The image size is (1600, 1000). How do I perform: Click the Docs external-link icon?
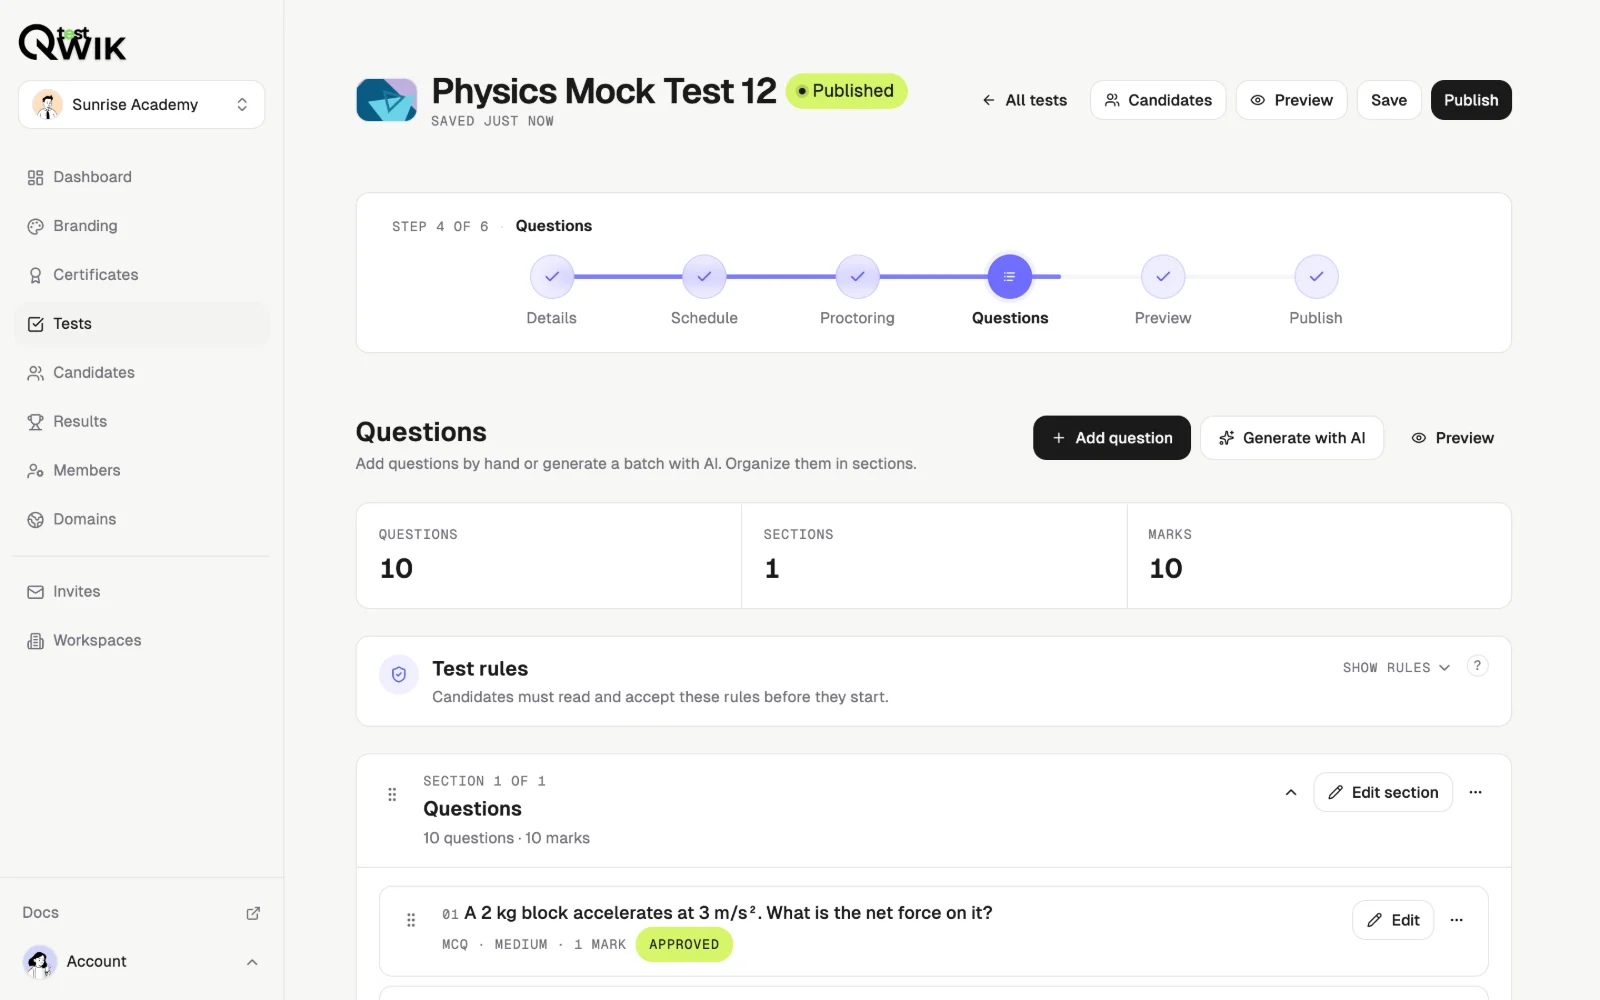pyautogui.click(x=253, y=913)
